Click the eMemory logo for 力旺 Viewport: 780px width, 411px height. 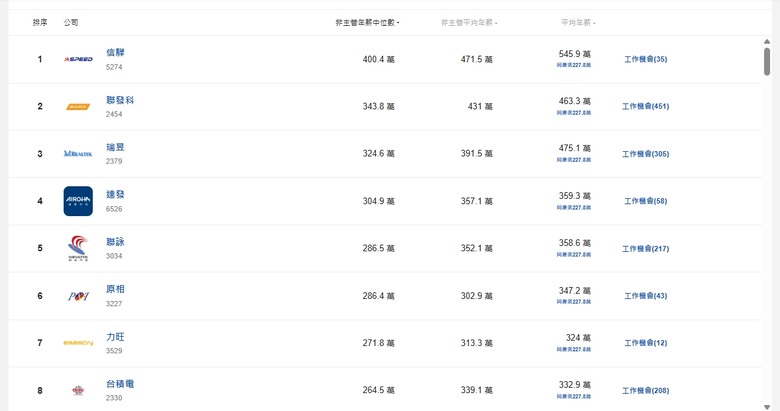(78, 343)
